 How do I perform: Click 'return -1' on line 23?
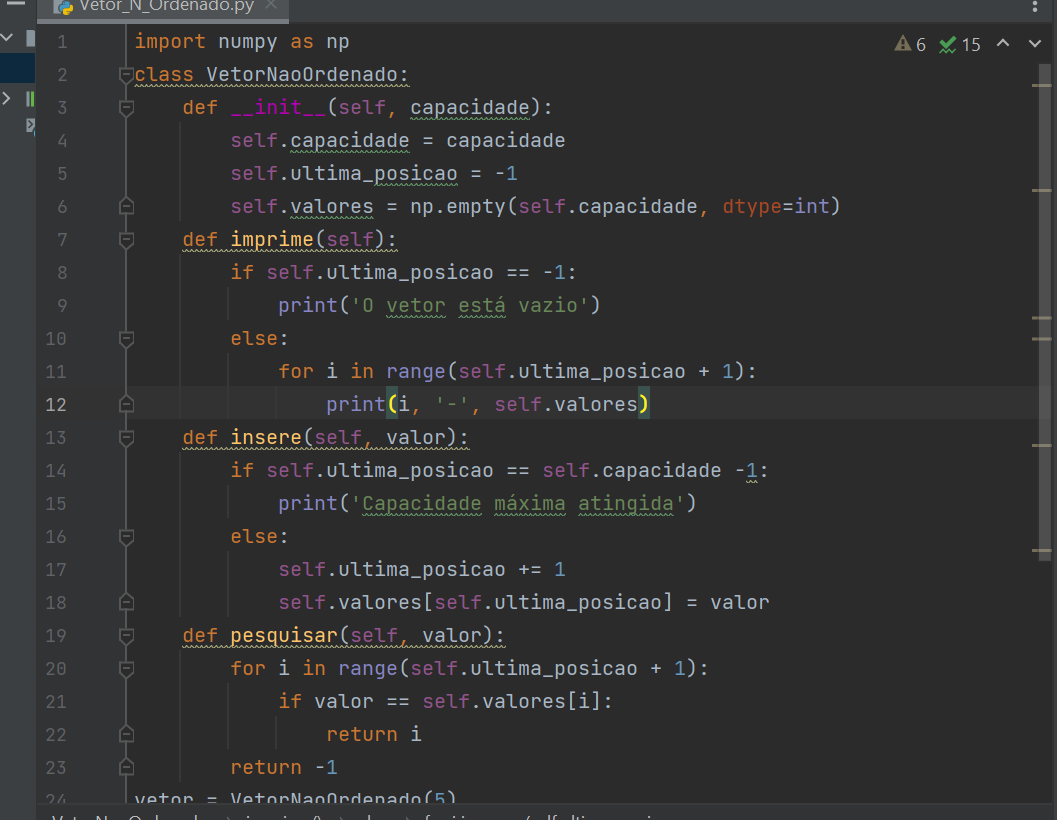click(x=284, y=767)
